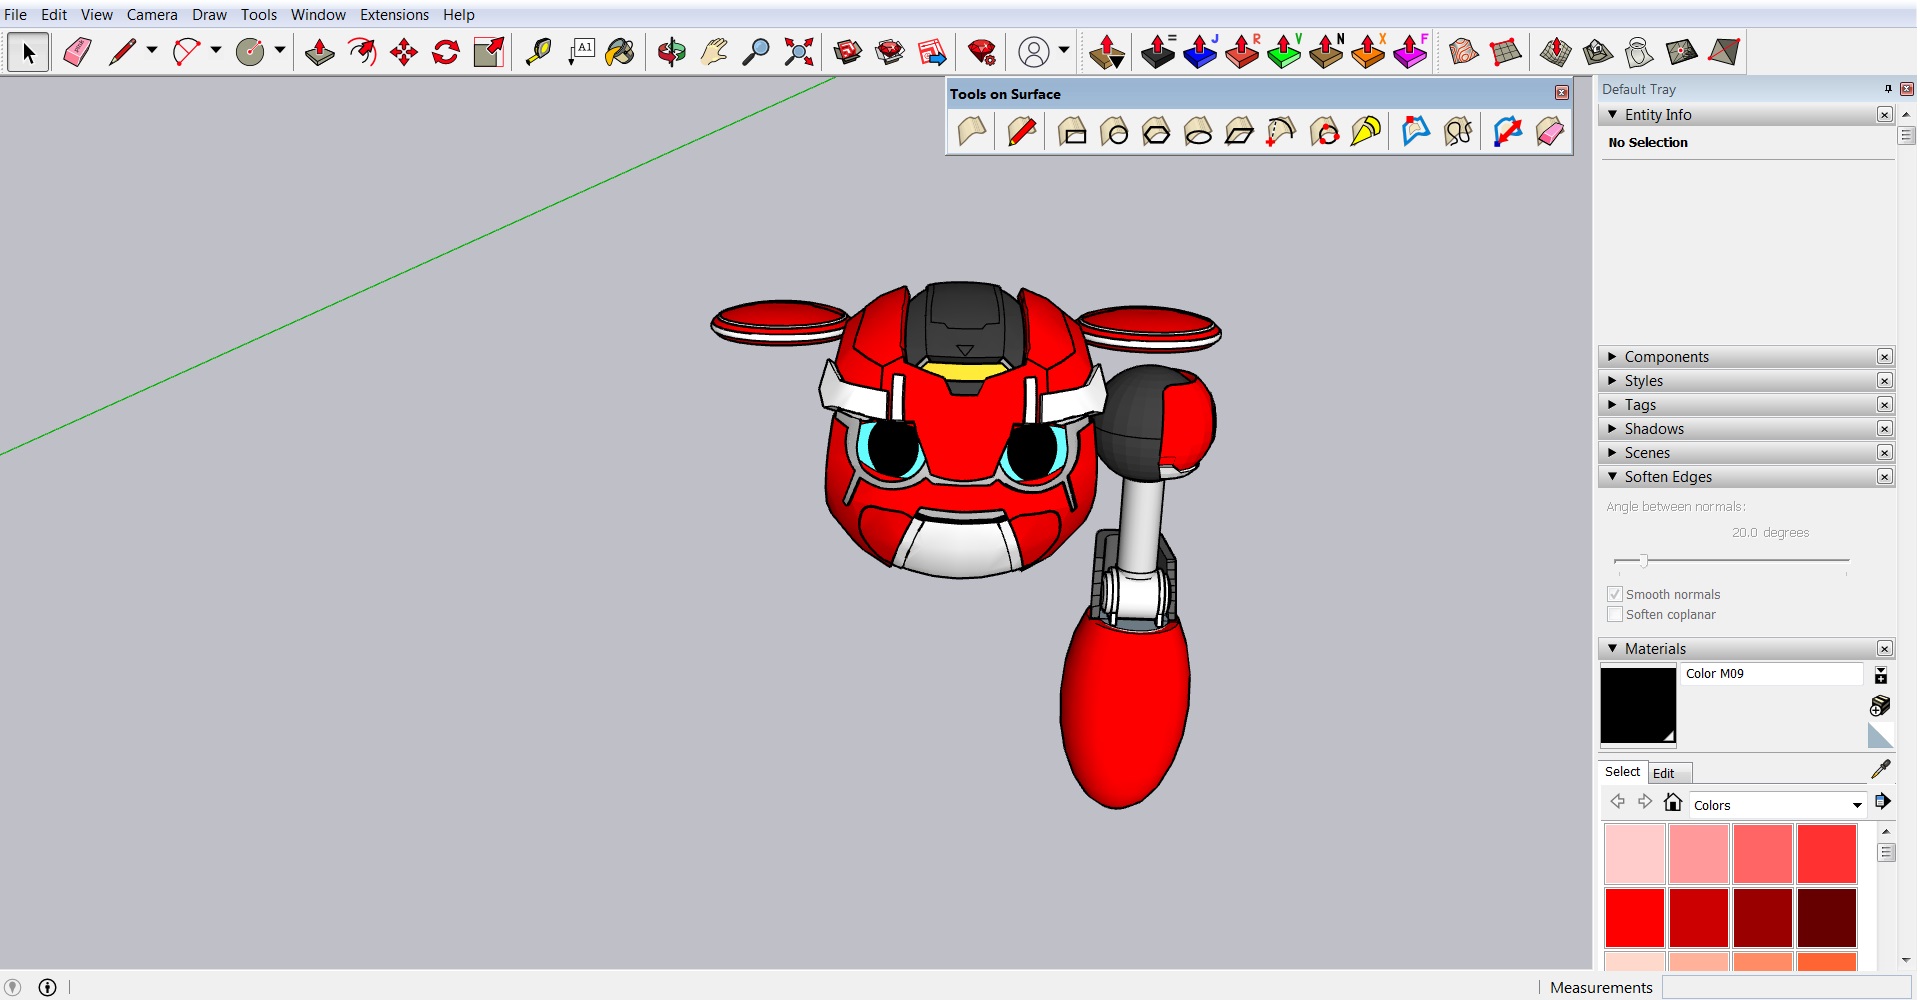The width and height of the screenshot is (1920, 1000).
Task: Pin the Default Tray panel
Action: (x=1888, y=89)
